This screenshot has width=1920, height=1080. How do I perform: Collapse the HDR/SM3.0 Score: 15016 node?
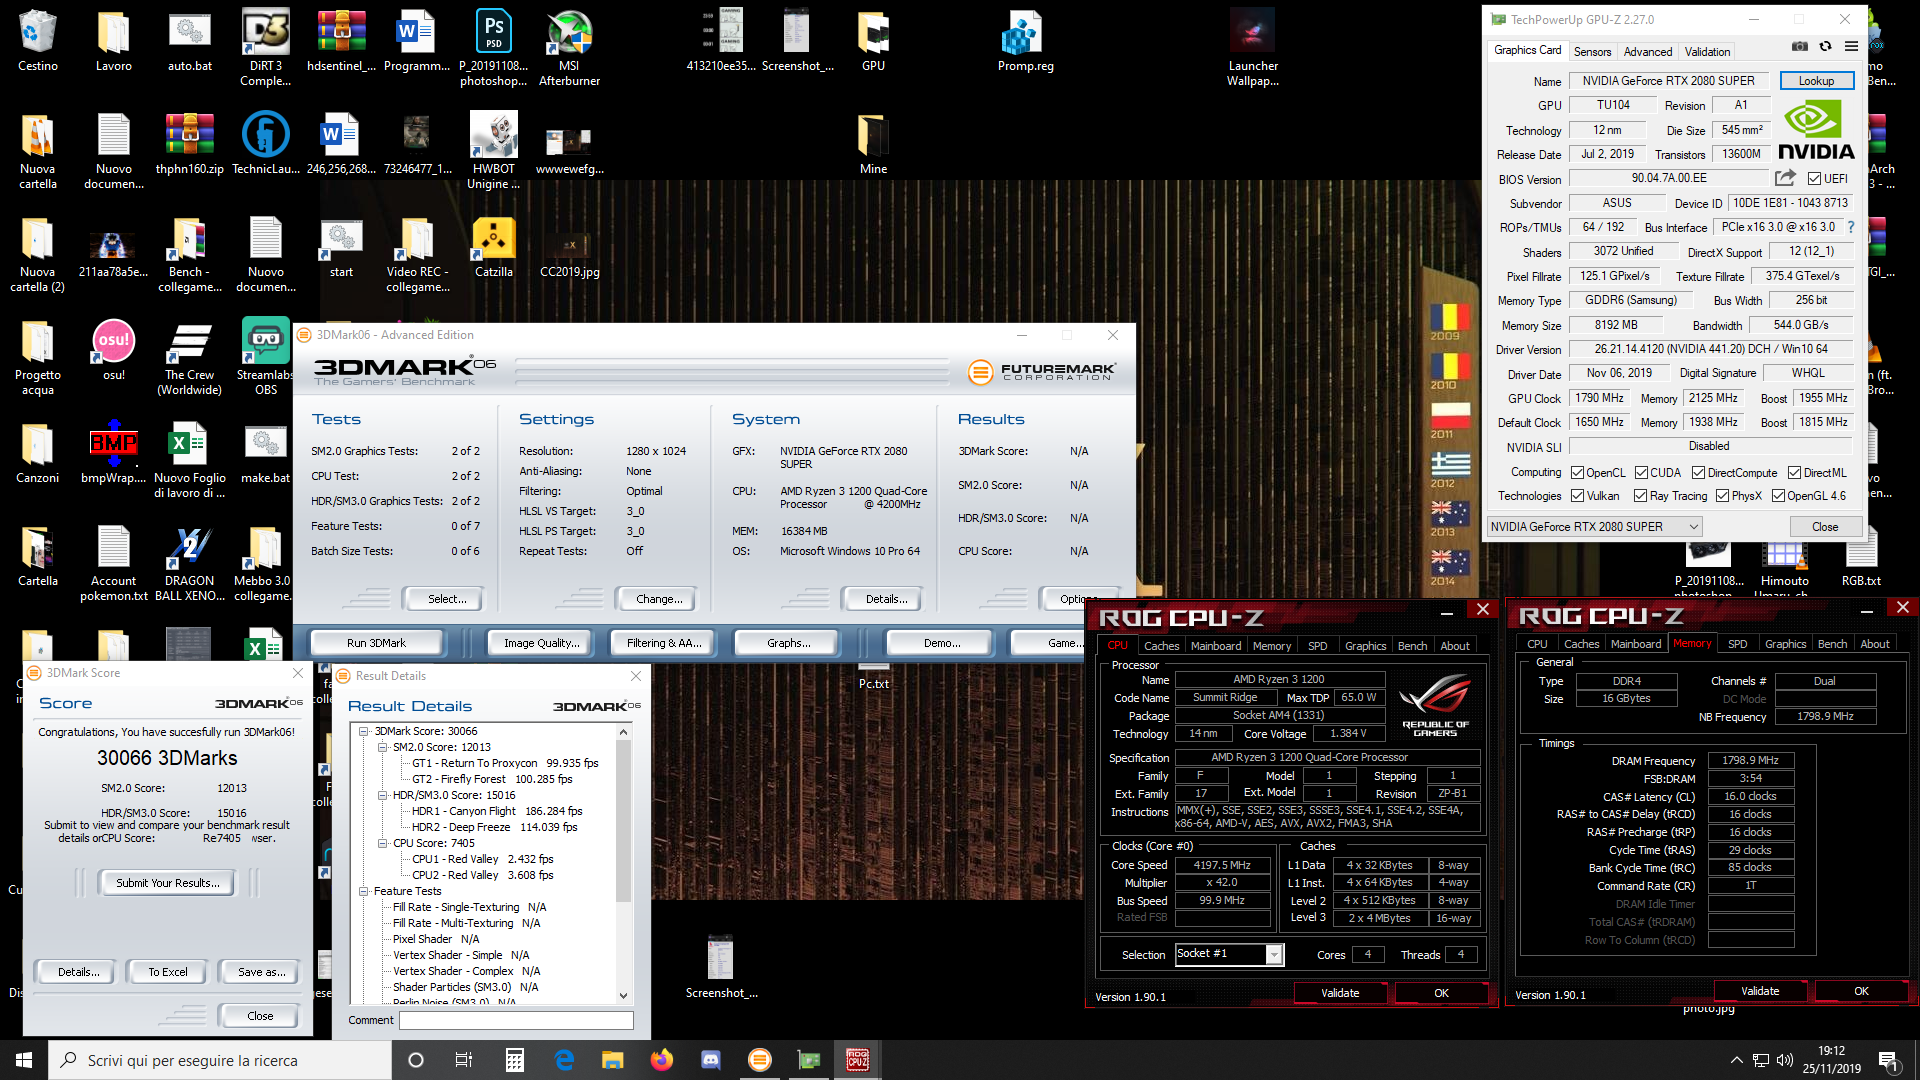[x=382, y=795]
